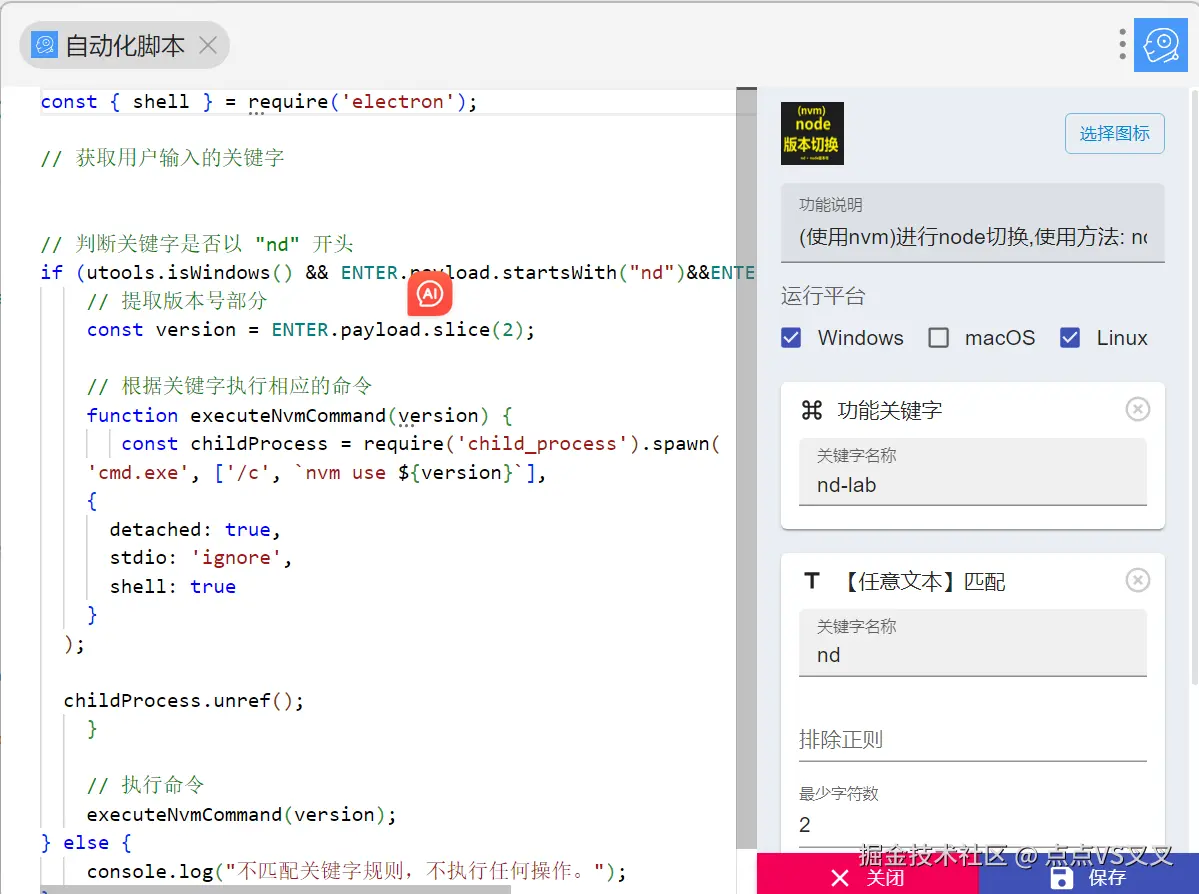This screenshot has height=894, width=1199.
Task: Click the "stdio: 'ignore'," line
Action: coord(201,558)
